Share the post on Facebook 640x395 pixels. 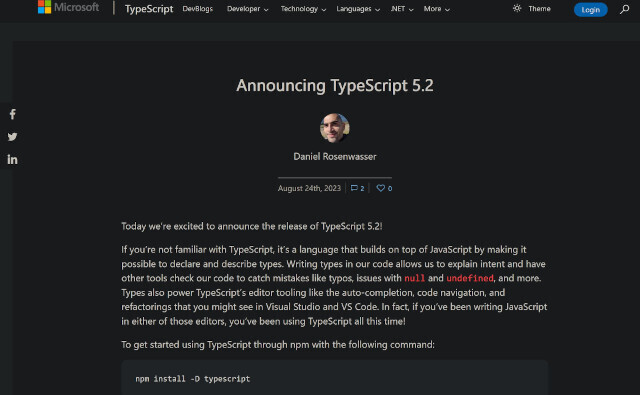point(13,114)
